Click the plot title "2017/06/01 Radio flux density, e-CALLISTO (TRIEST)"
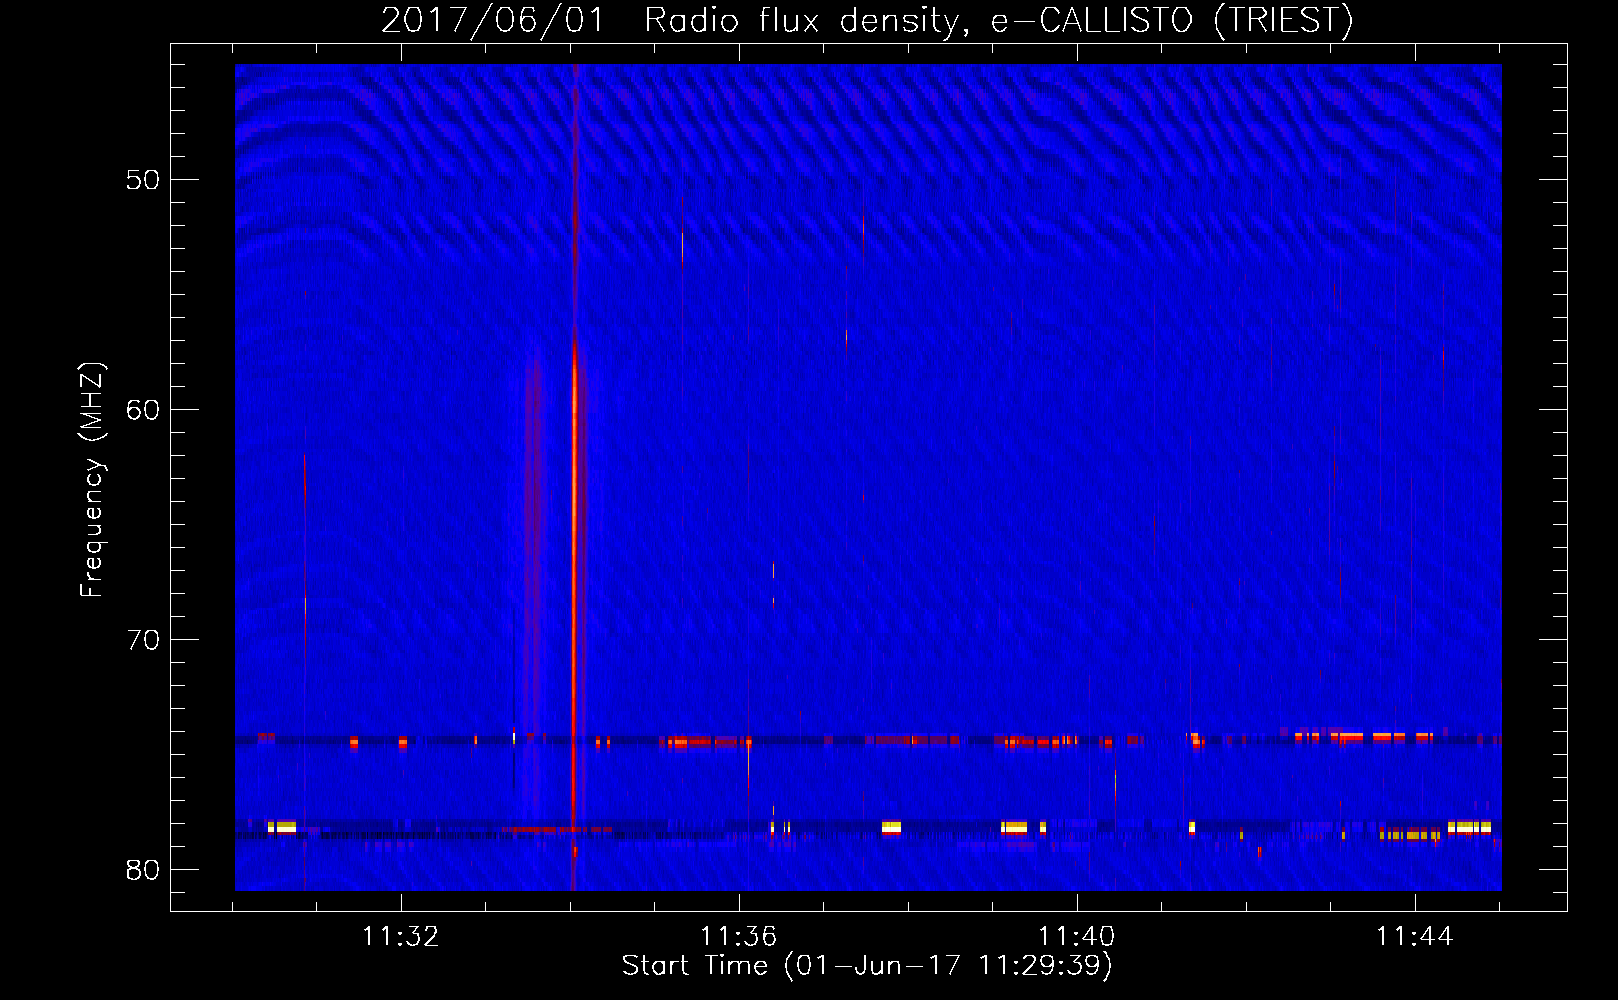This screenshot has width=1618, height=1000. 867,20
